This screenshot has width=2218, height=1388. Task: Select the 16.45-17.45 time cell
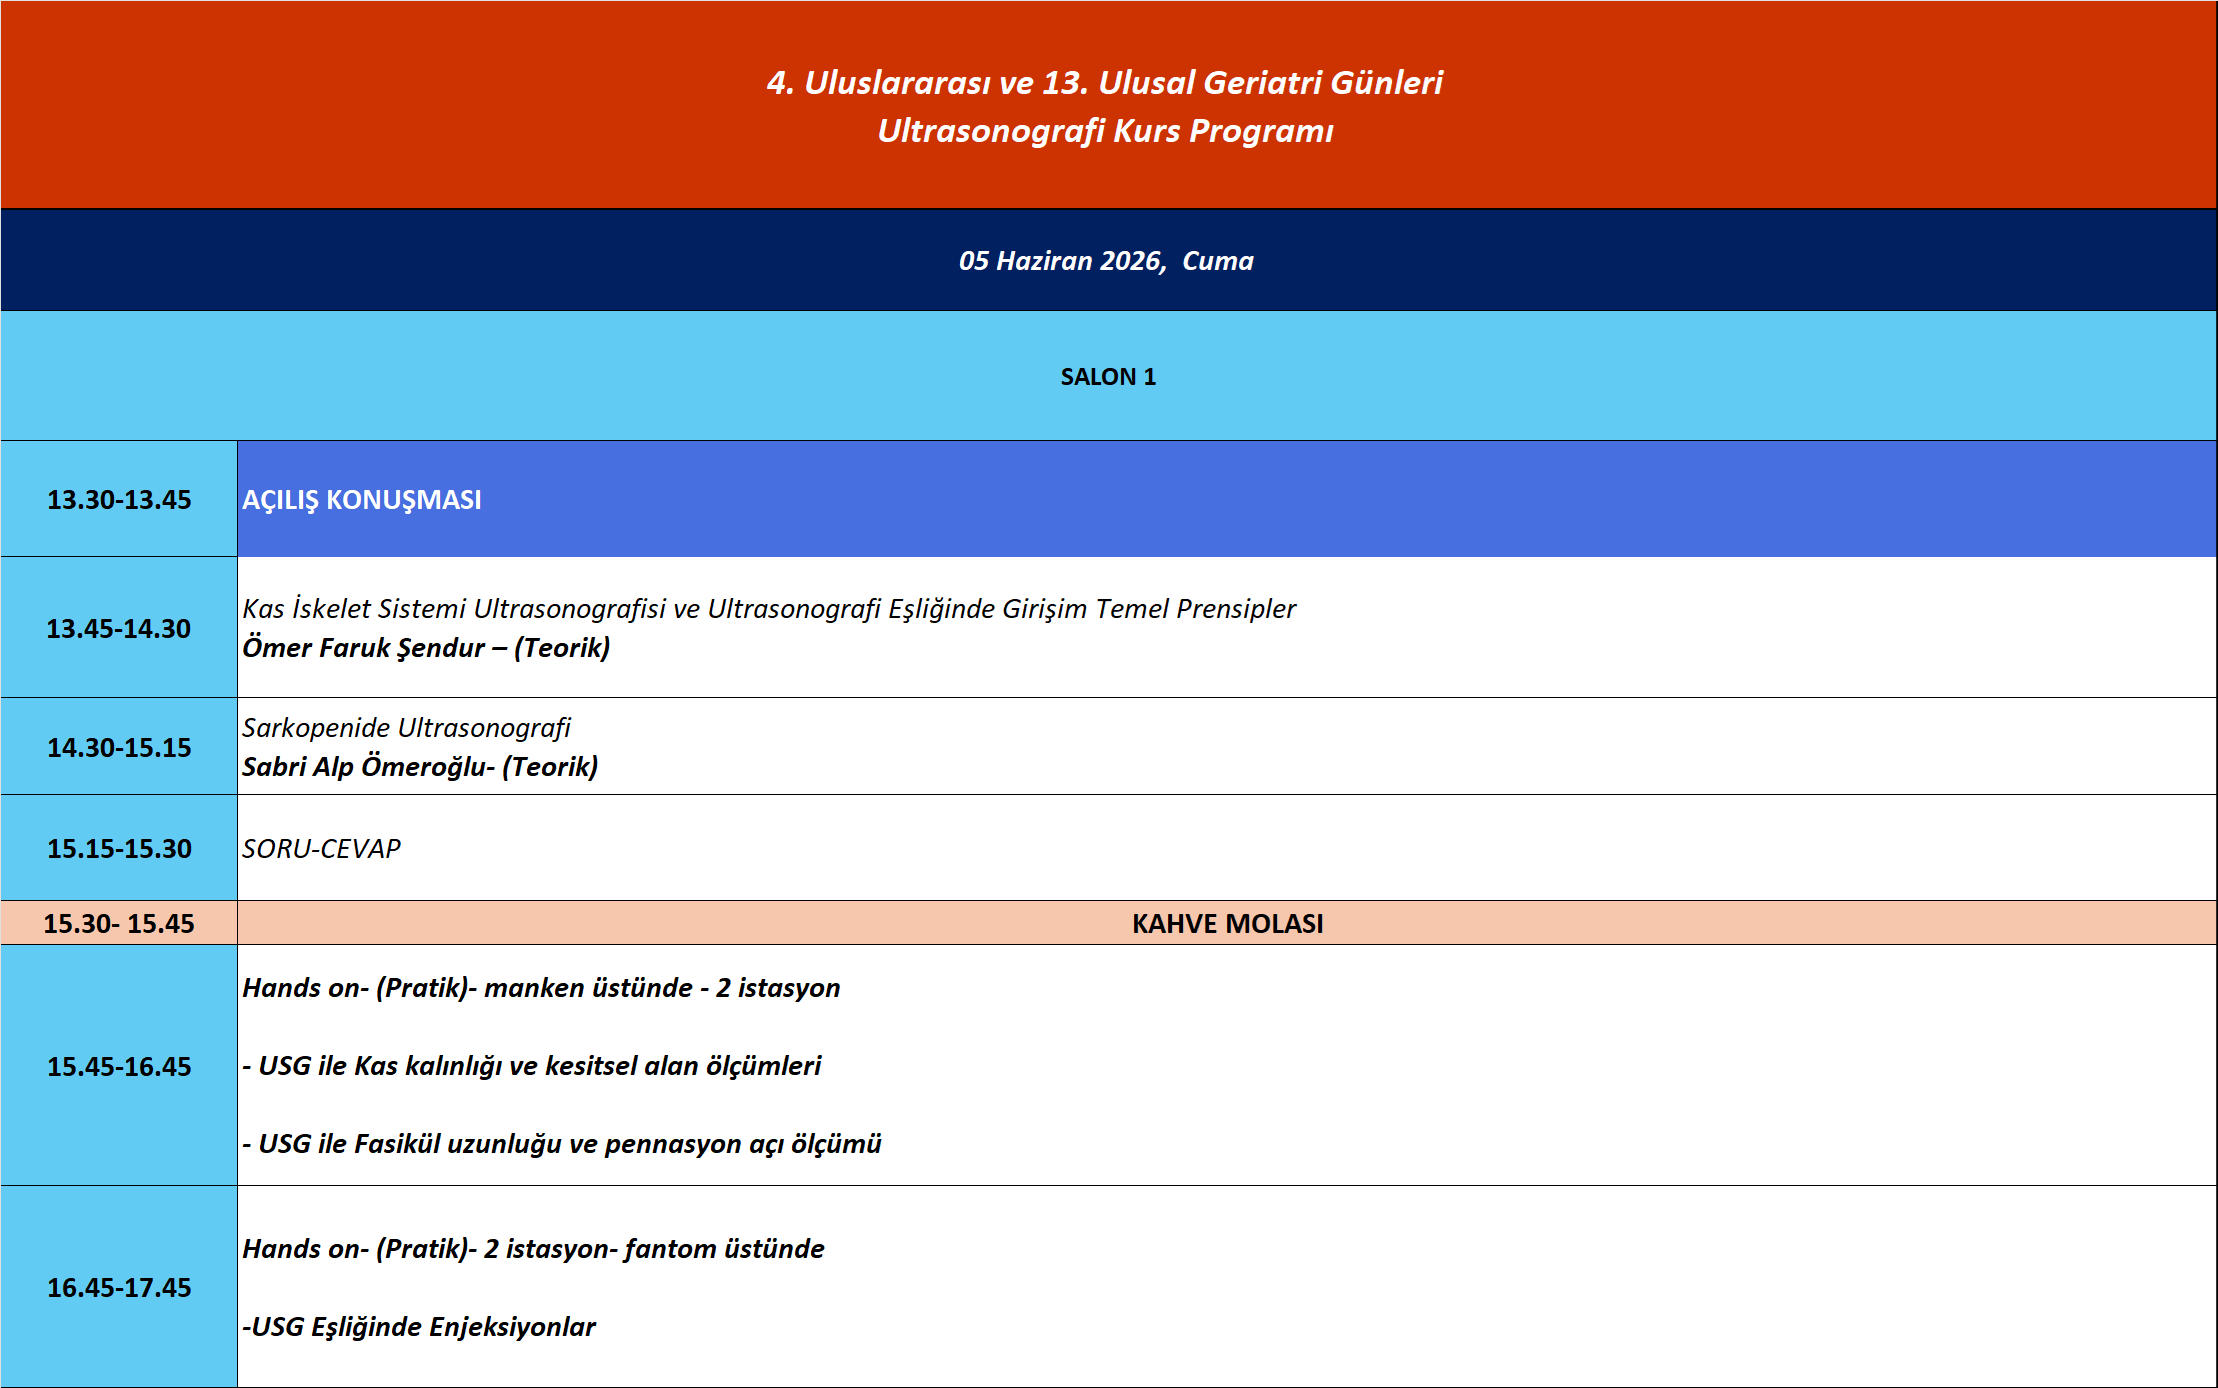coord(119,1288)
